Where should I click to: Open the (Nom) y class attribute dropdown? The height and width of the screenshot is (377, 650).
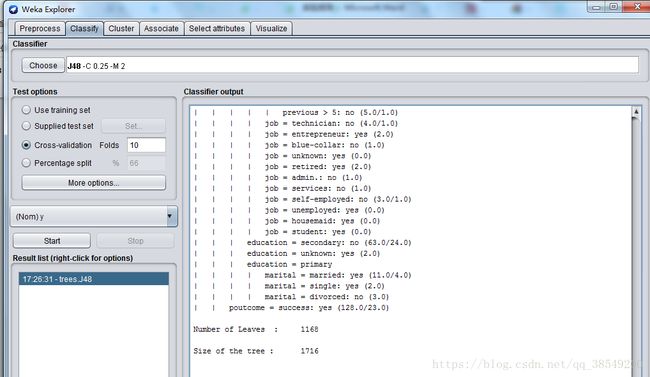point(94,216)
